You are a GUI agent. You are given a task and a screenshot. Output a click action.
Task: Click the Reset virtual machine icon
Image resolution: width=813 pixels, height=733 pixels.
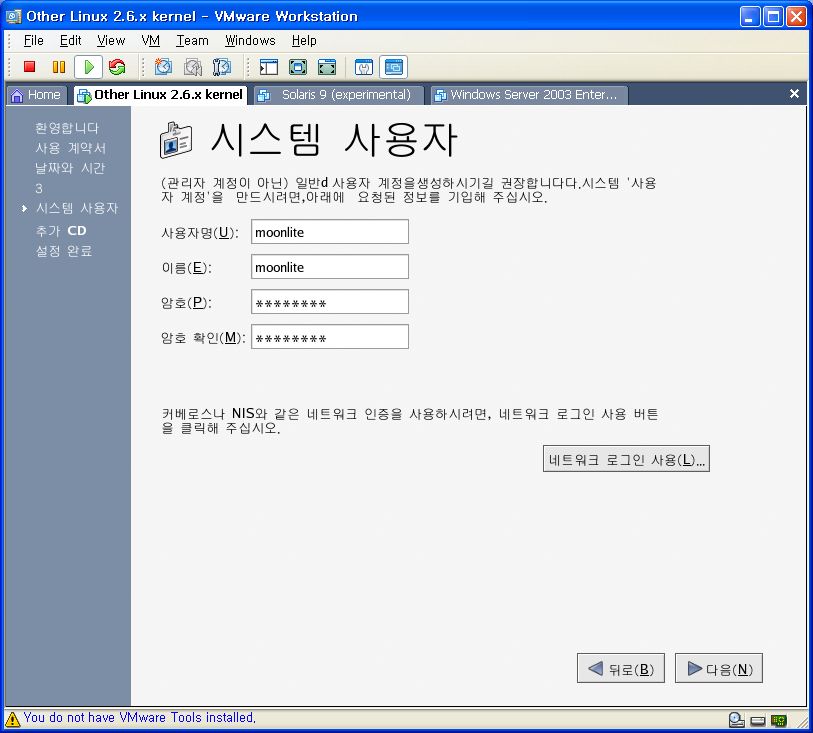point(117,67)
